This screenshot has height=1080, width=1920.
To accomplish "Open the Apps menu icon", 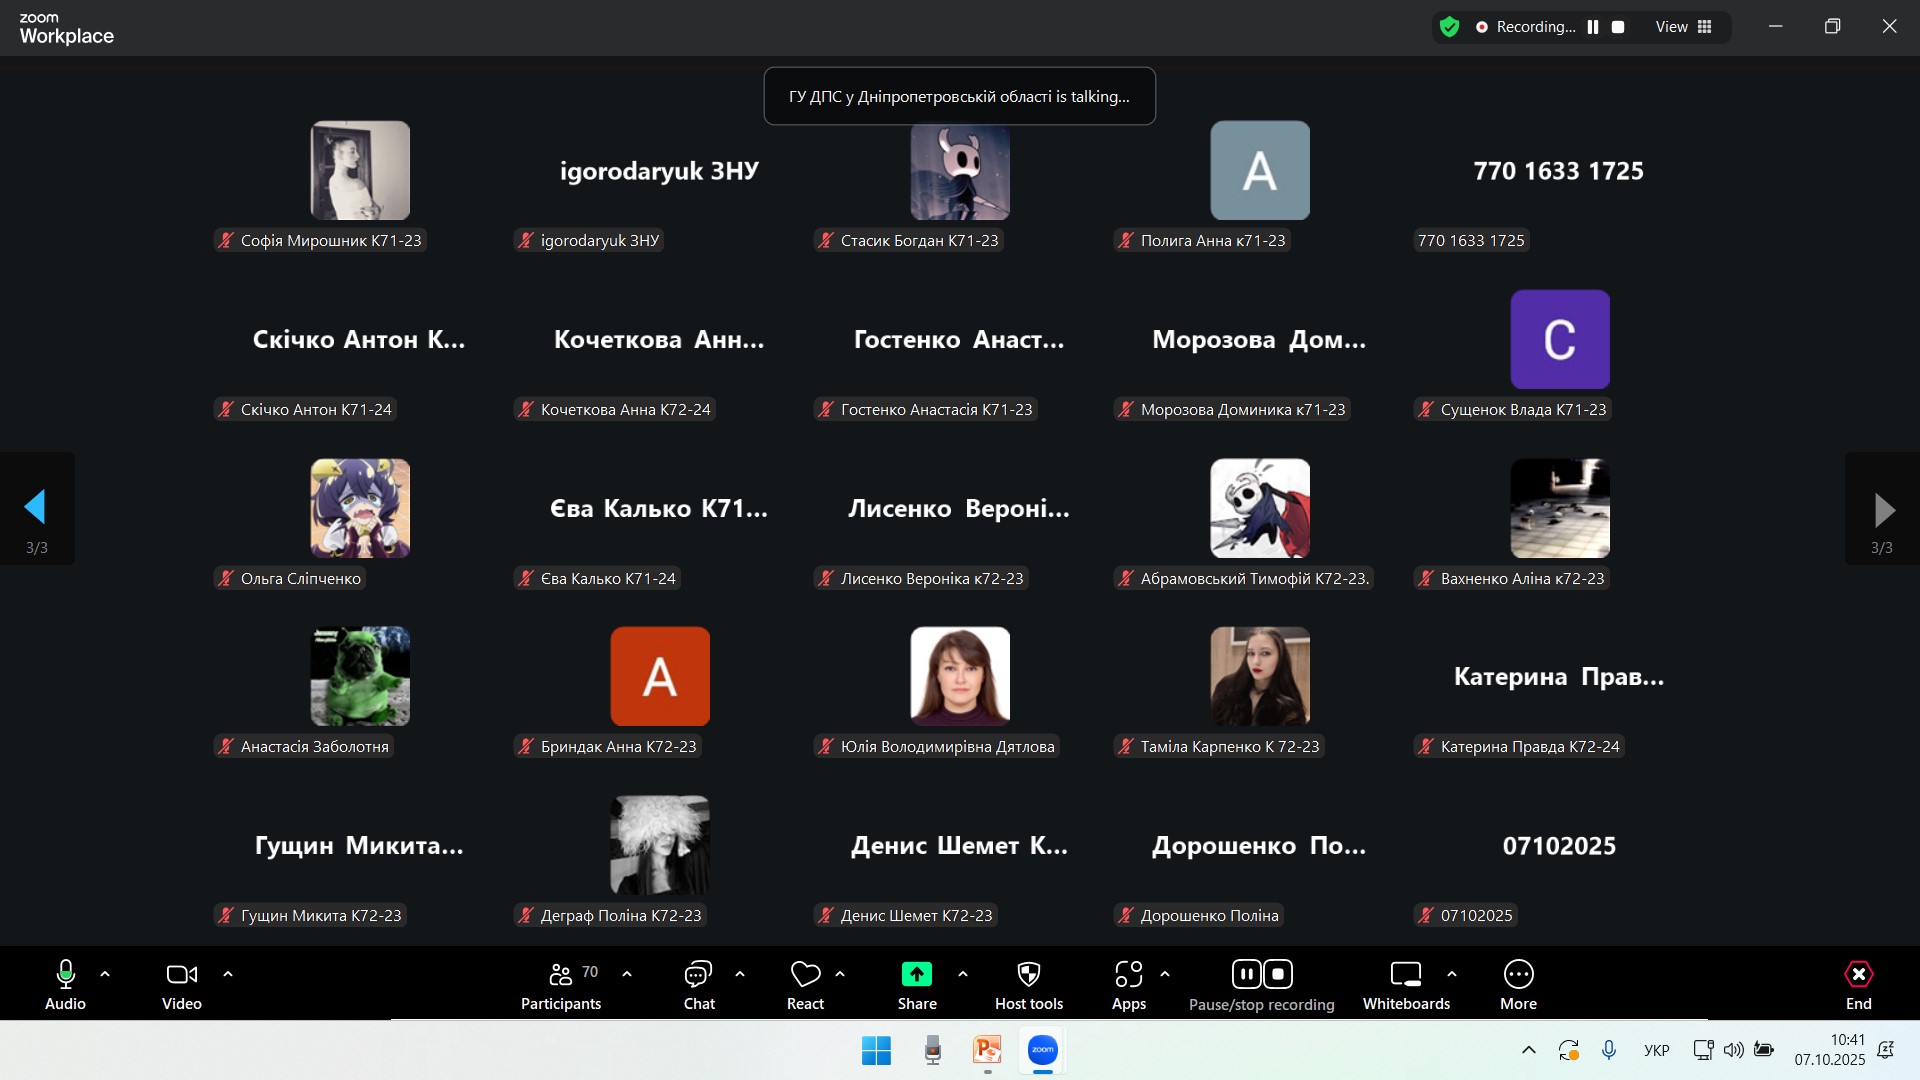I will tap(1128, 975).
